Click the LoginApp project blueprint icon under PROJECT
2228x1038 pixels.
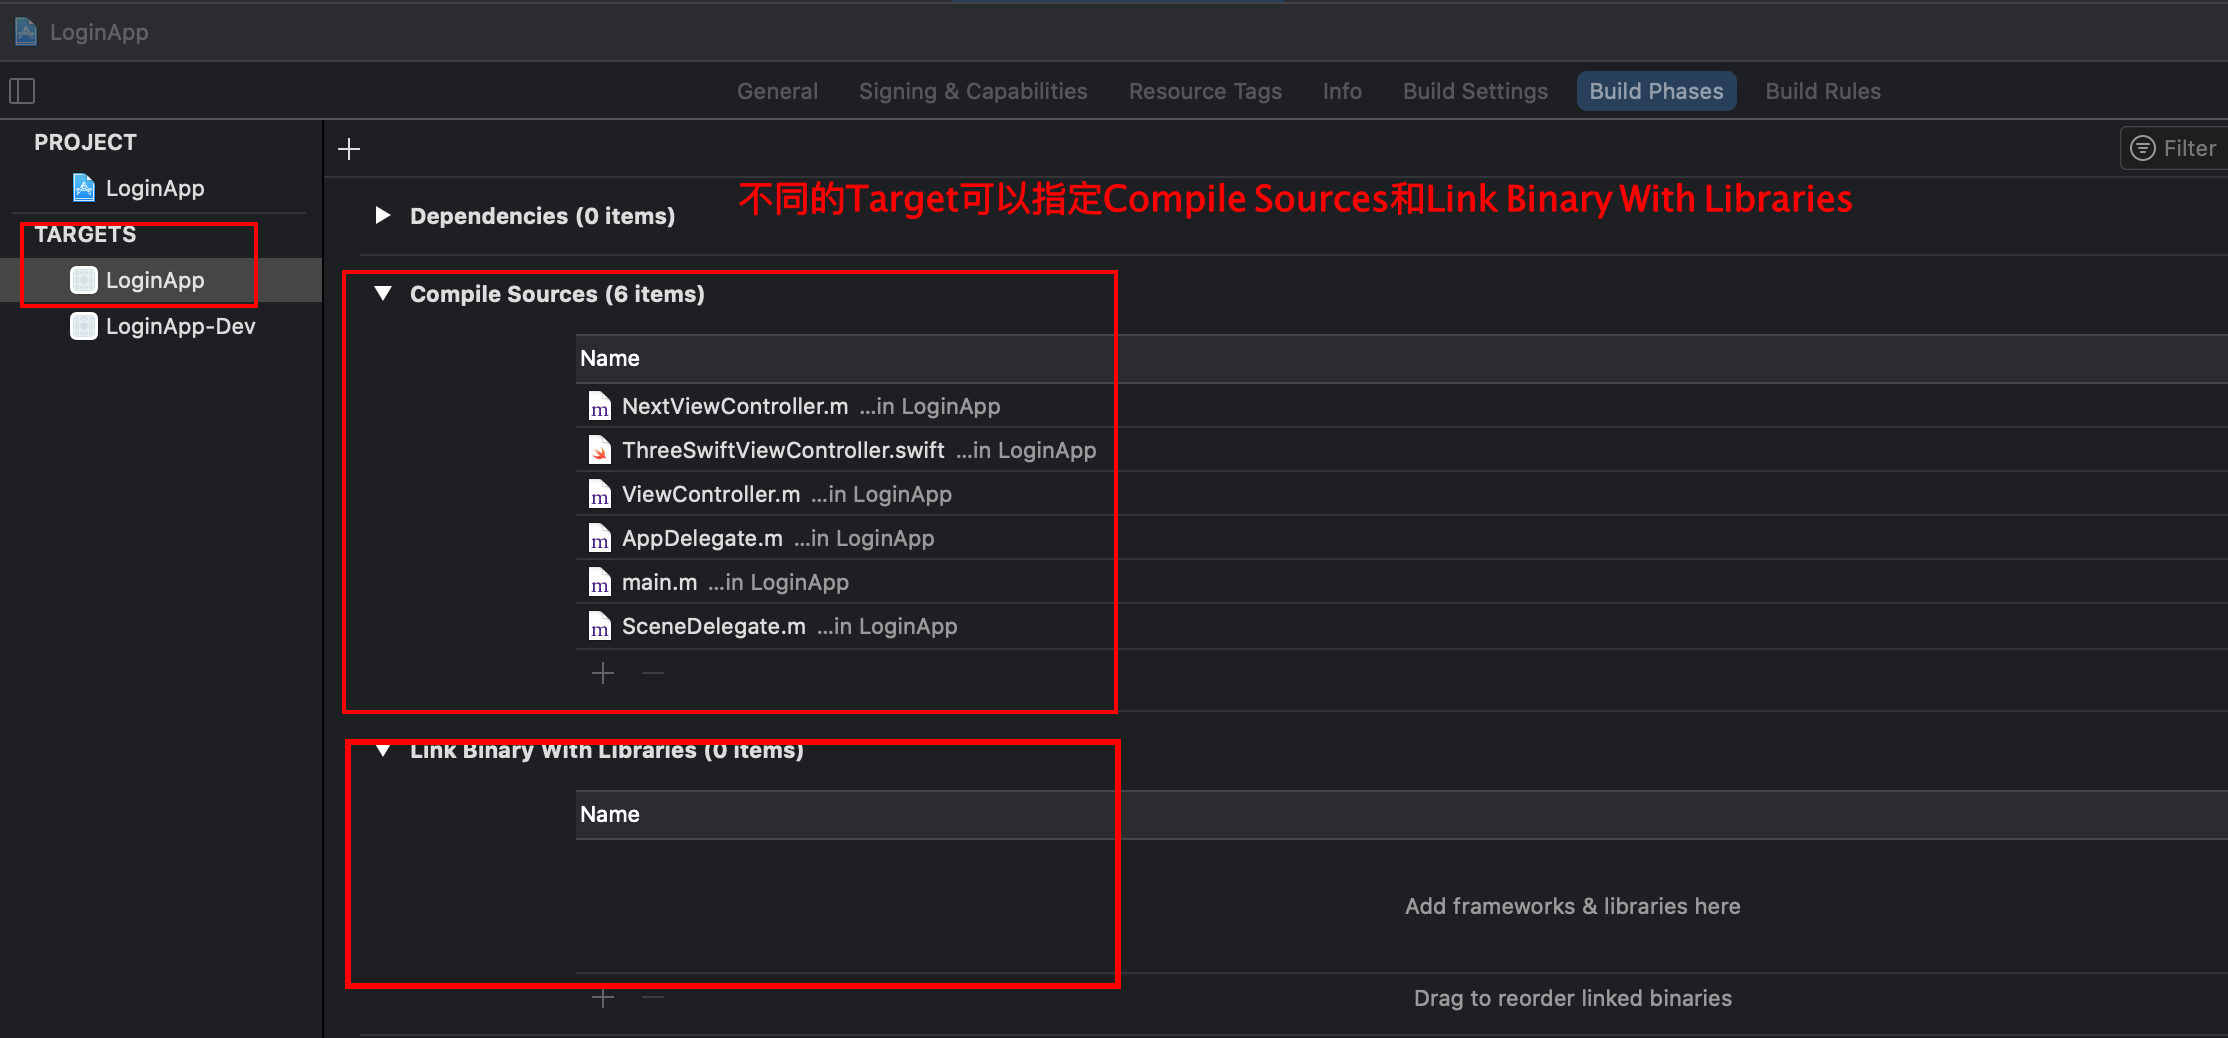(84, 187)
